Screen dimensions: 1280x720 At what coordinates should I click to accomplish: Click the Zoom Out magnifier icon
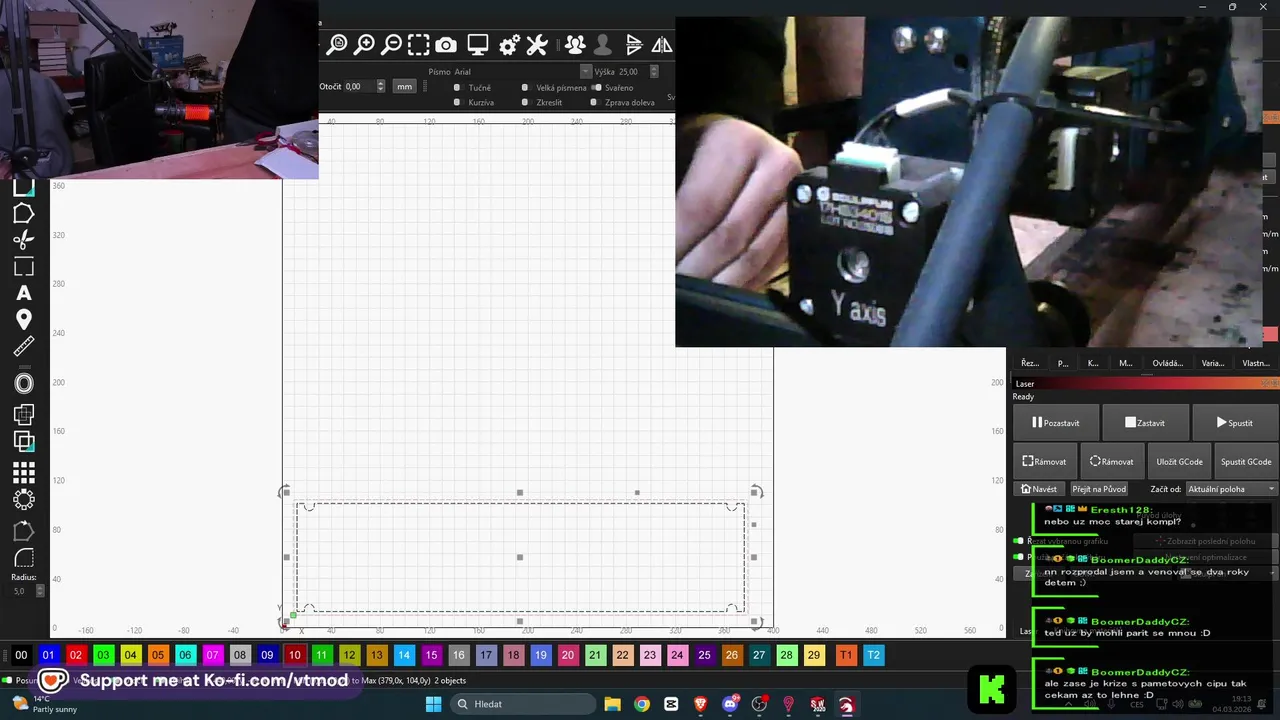click(392, 44)
